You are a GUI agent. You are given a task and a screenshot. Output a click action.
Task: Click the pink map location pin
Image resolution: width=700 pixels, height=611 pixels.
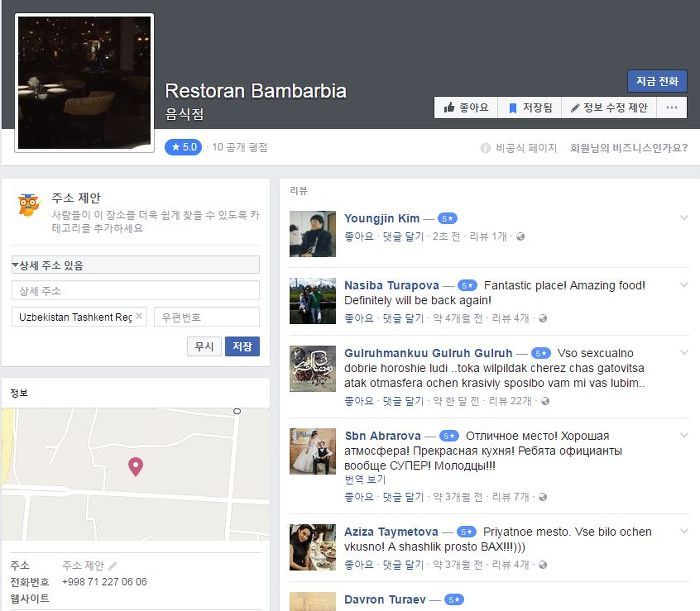(x=136, y=467)
